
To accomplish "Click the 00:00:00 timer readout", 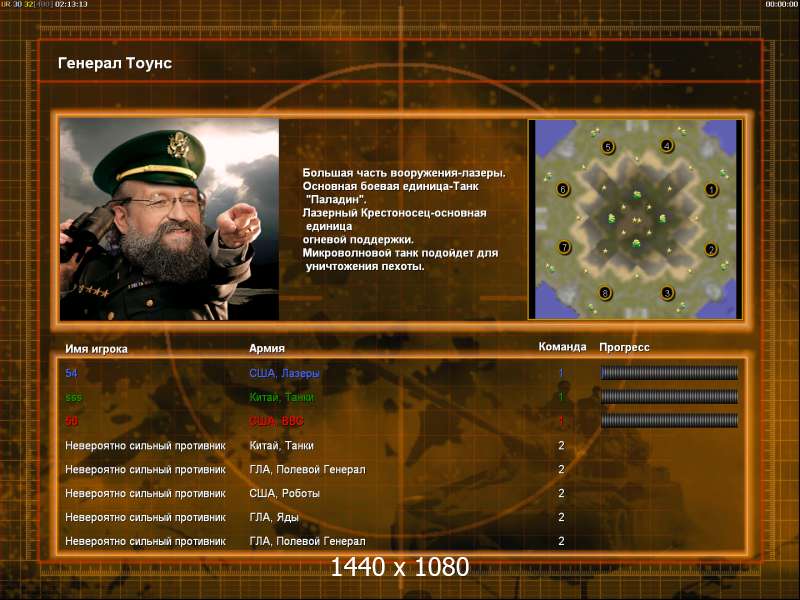I will pyautogui.click(x=782, y=4).
